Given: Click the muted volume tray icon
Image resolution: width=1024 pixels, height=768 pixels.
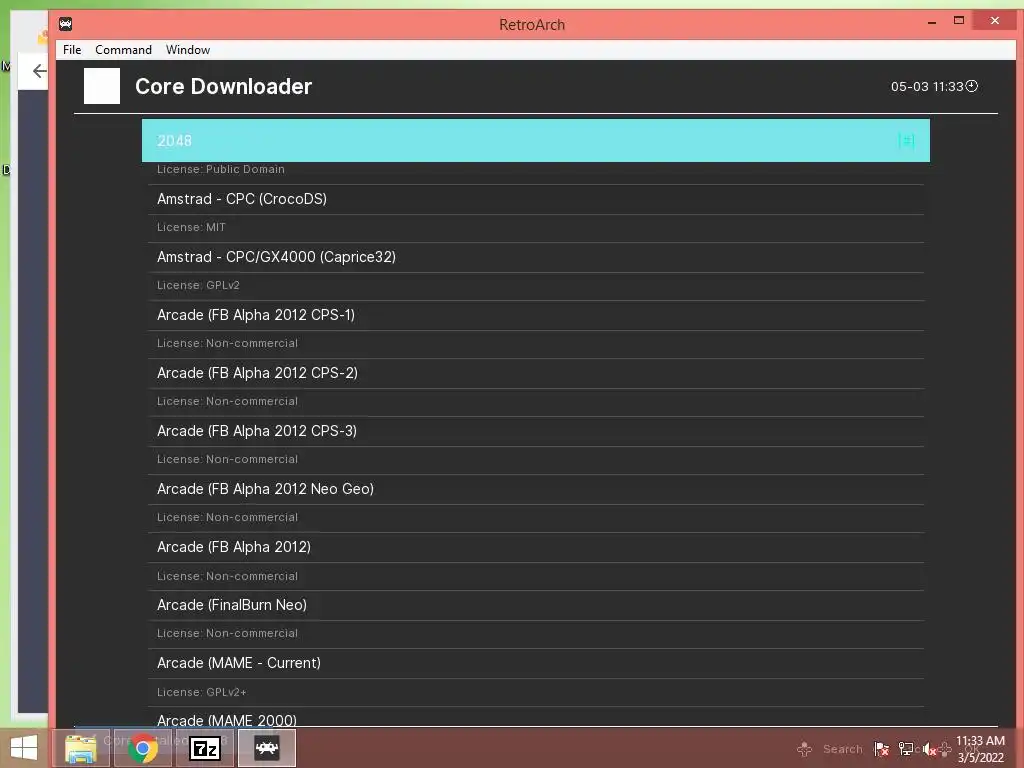Looking at the screenshot, I should click(x=930, y=749).
